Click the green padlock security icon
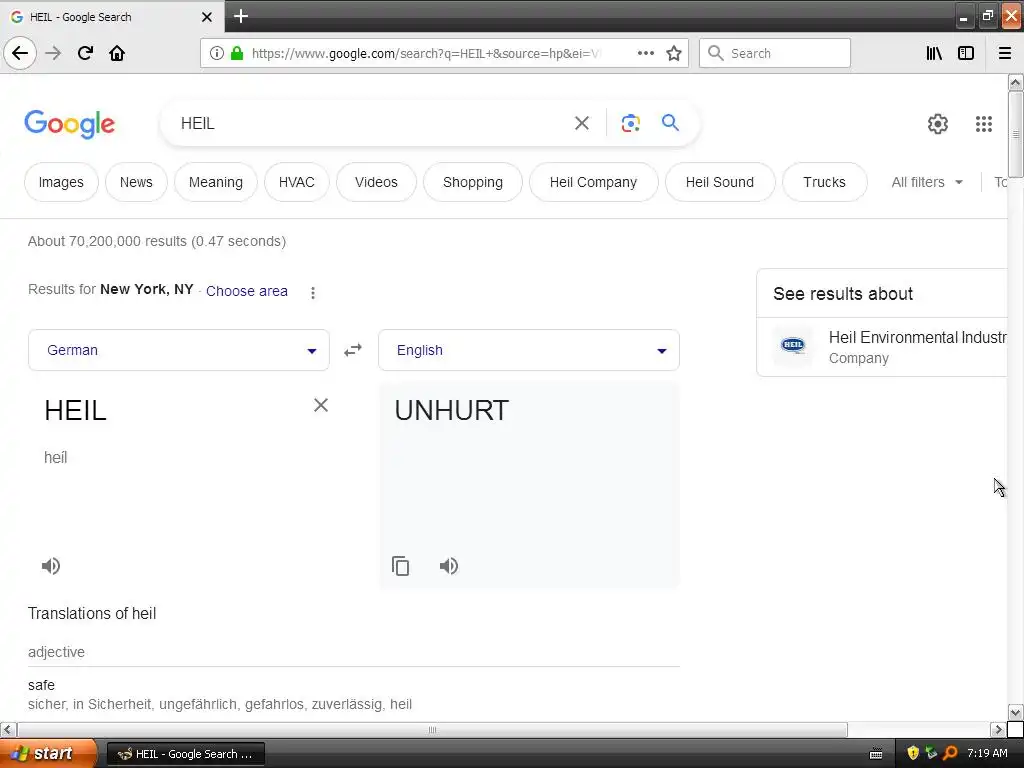 (237, 53)
